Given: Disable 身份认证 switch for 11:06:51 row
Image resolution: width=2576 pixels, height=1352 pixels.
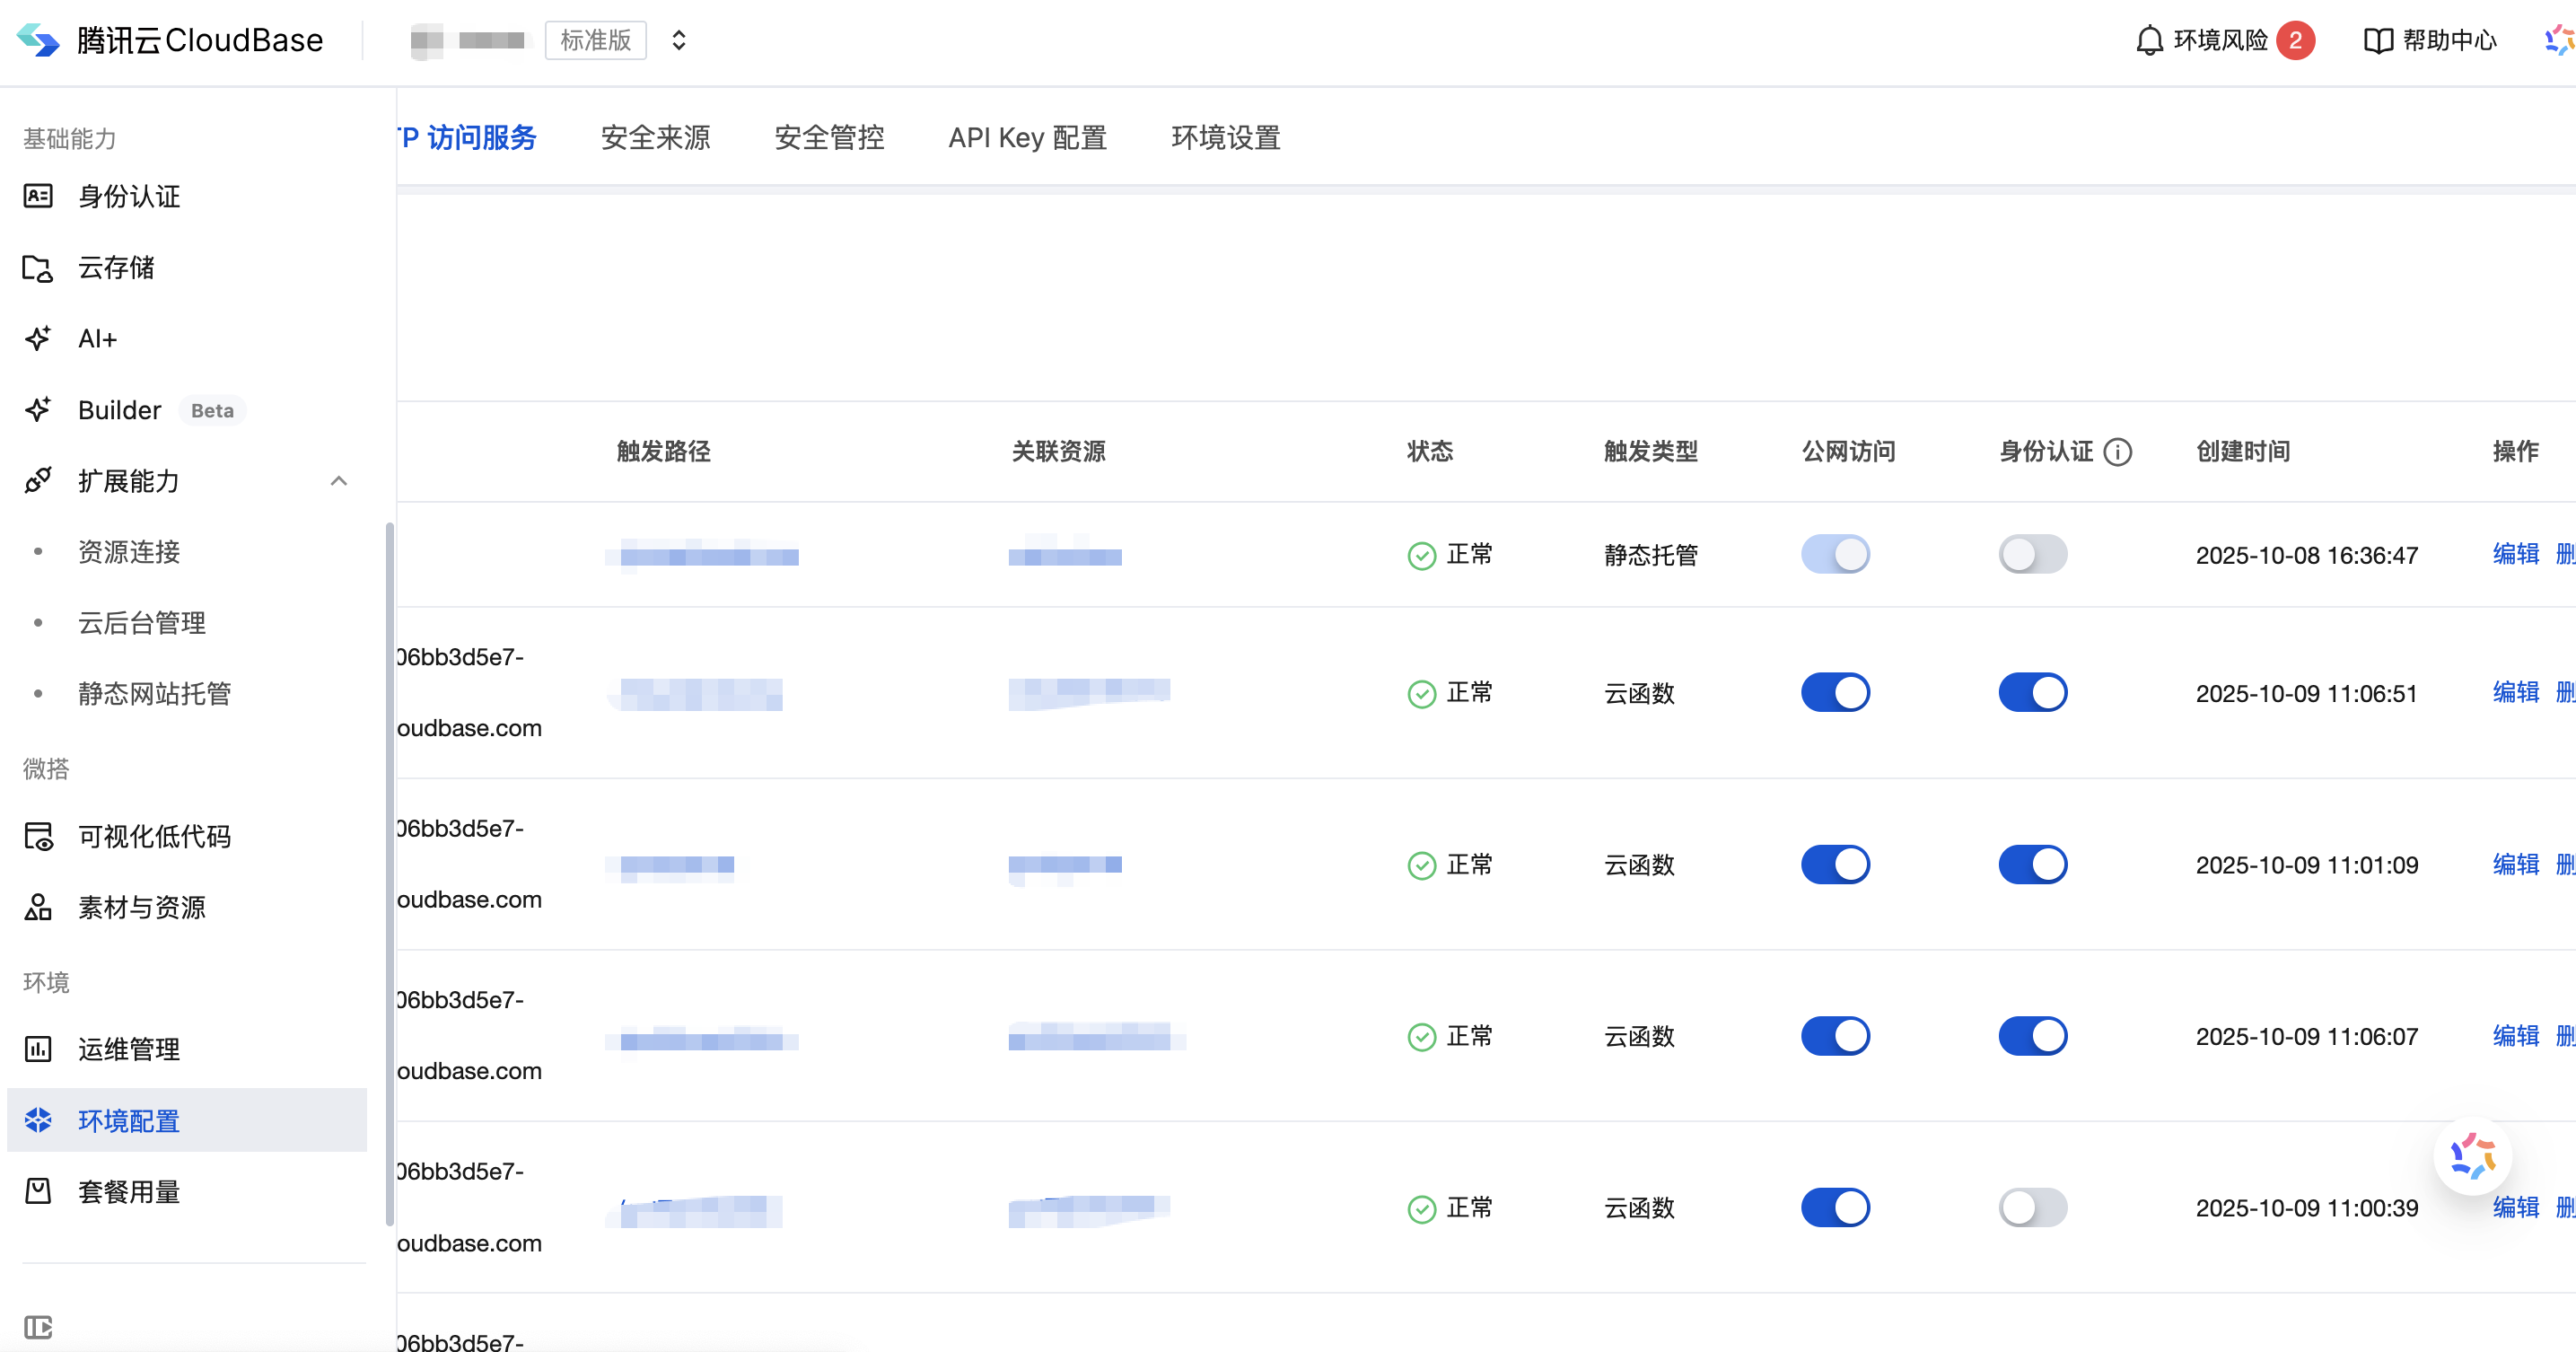Looking at the screenshot, I should [x=2032, y=692].
